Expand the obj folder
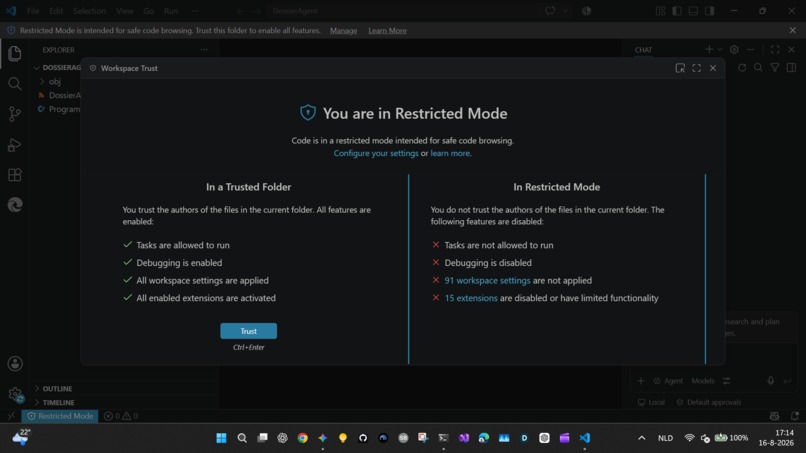The image size is (806, 453). coord(56,81)
